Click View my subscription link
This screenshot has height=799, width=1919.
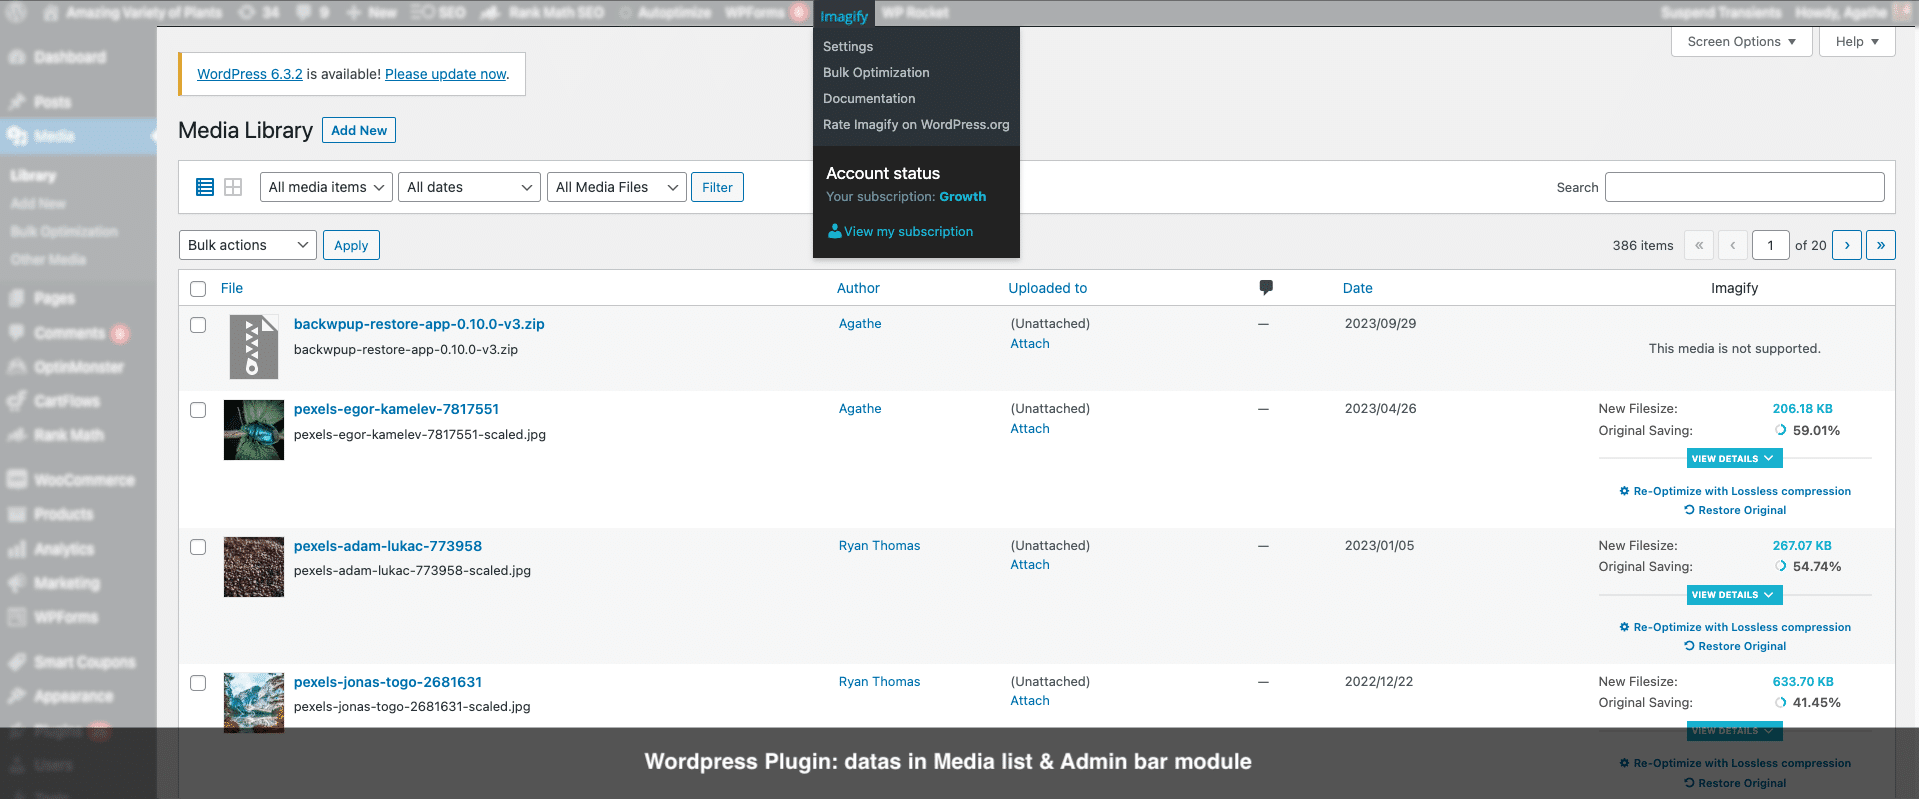tap(908, 231)
